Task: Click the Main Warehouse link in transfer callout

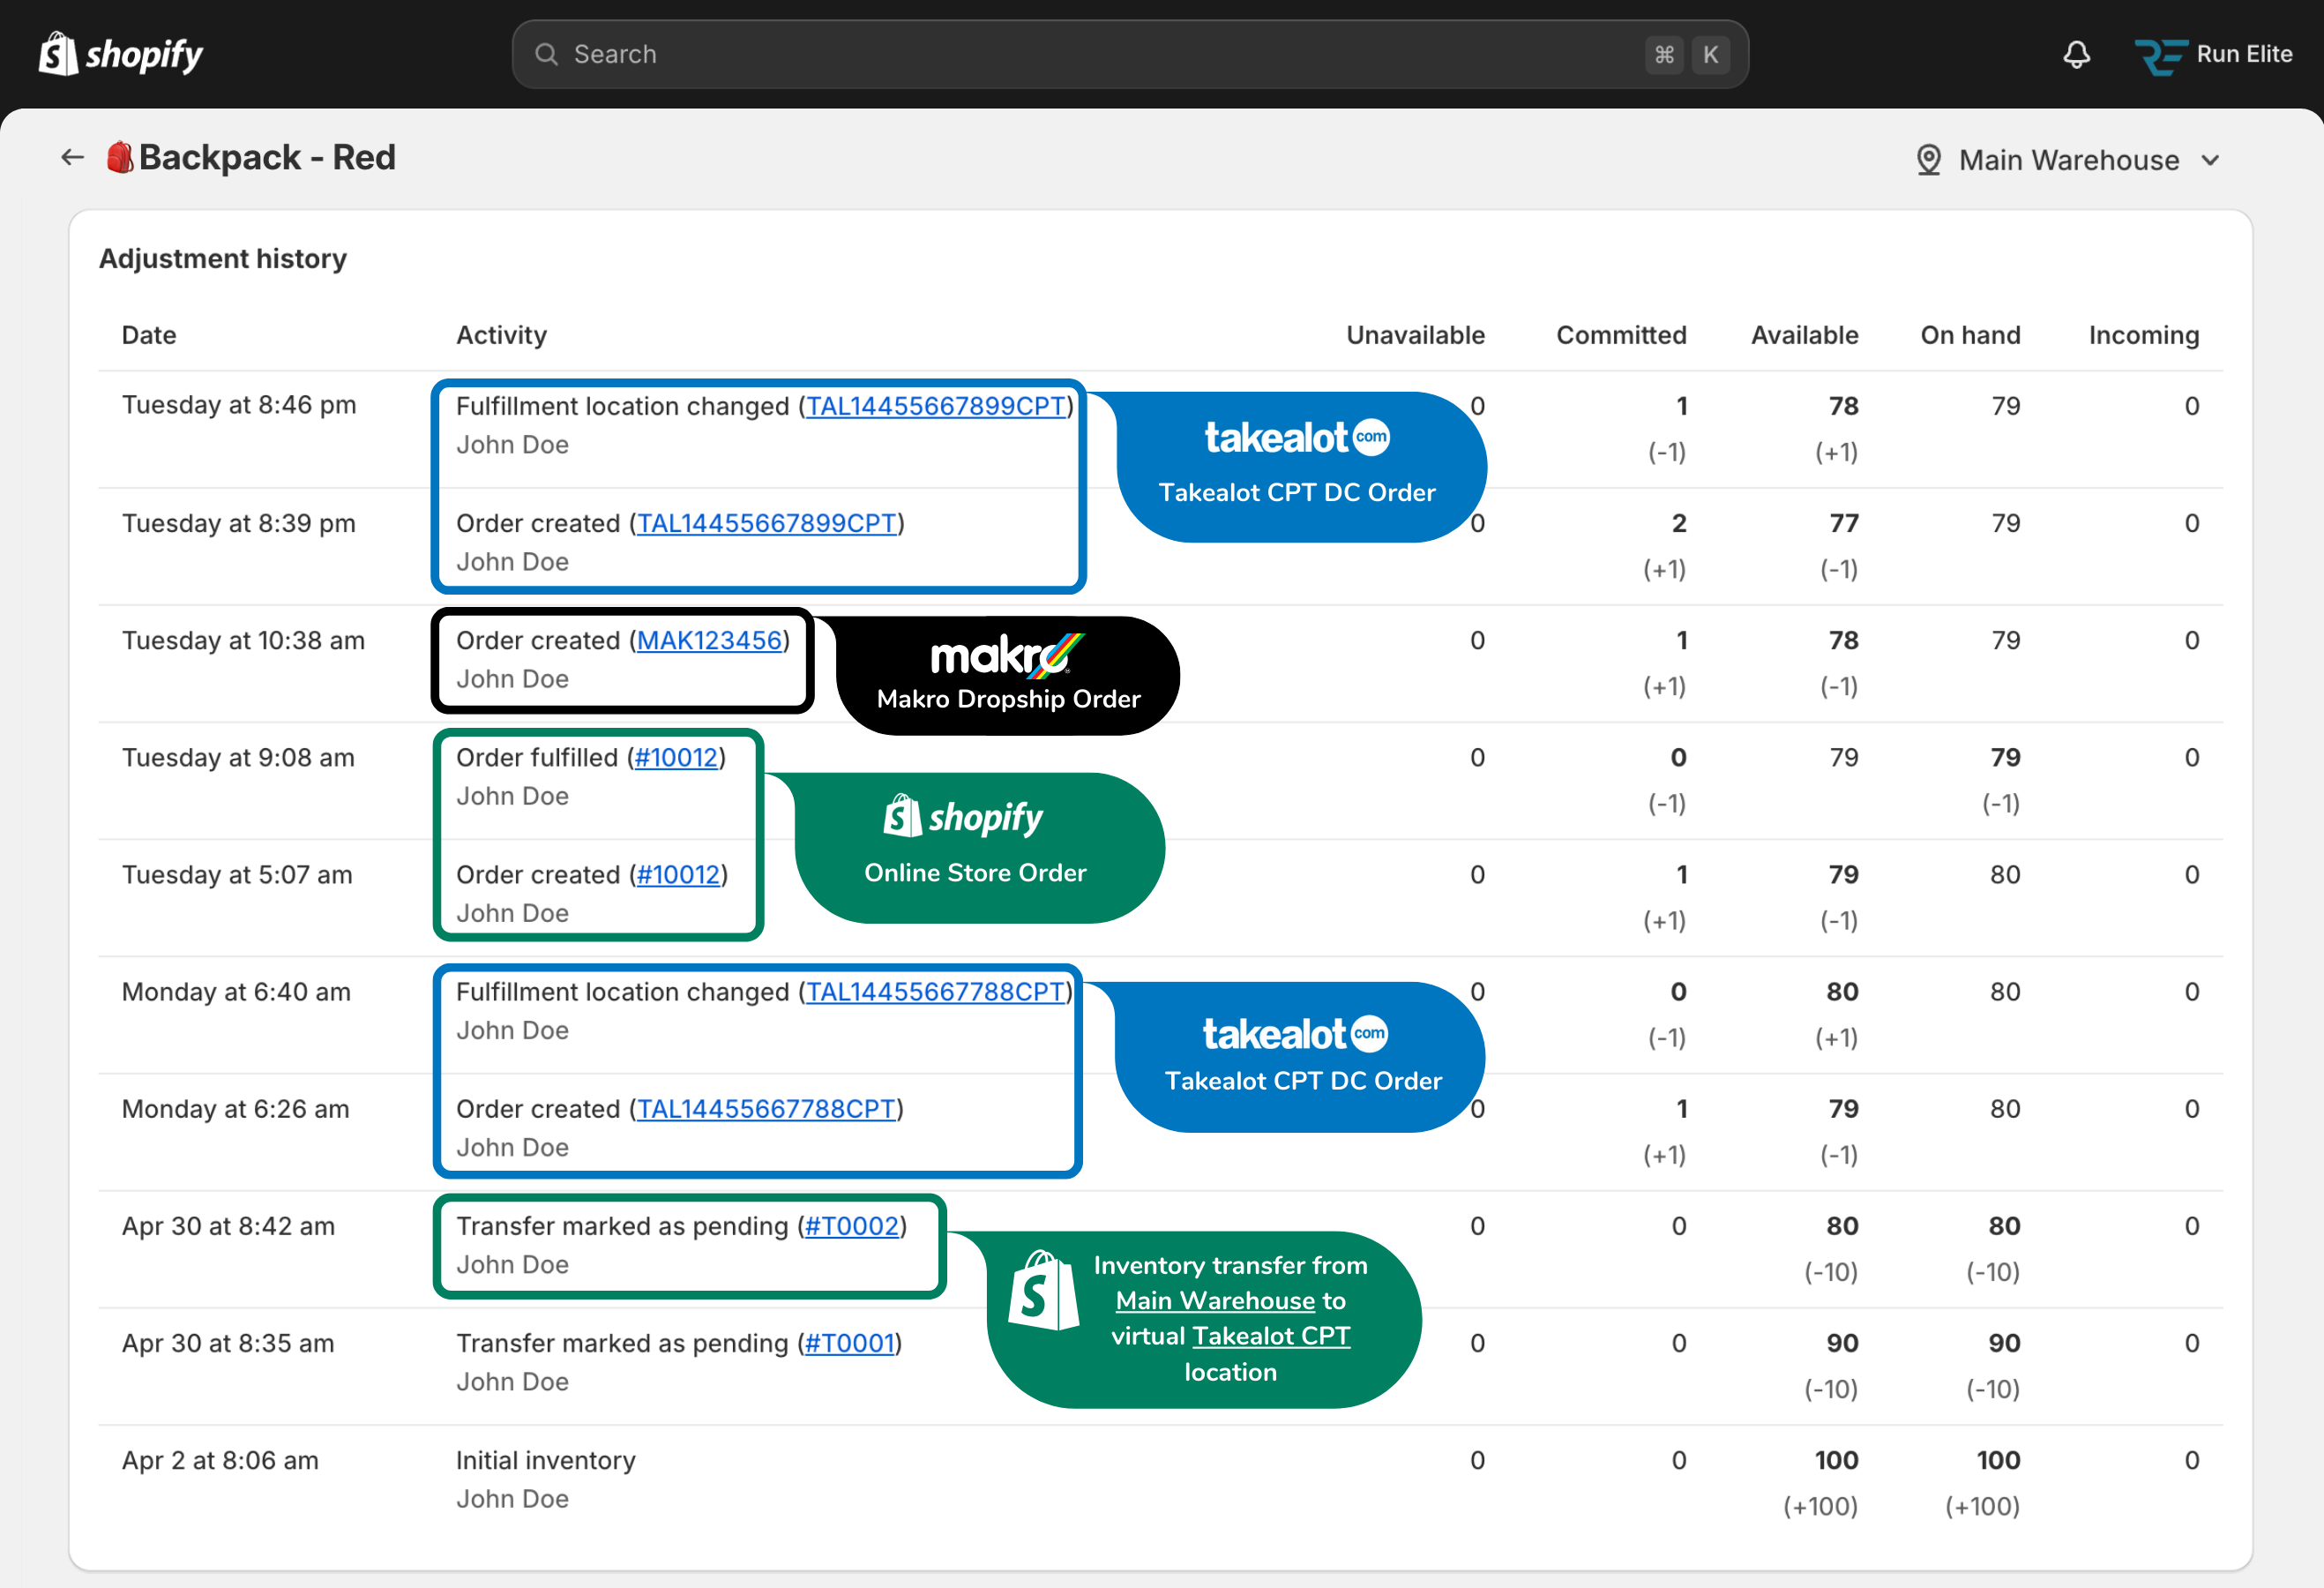Action: pyautogui.click(x=1215, y=1300)
